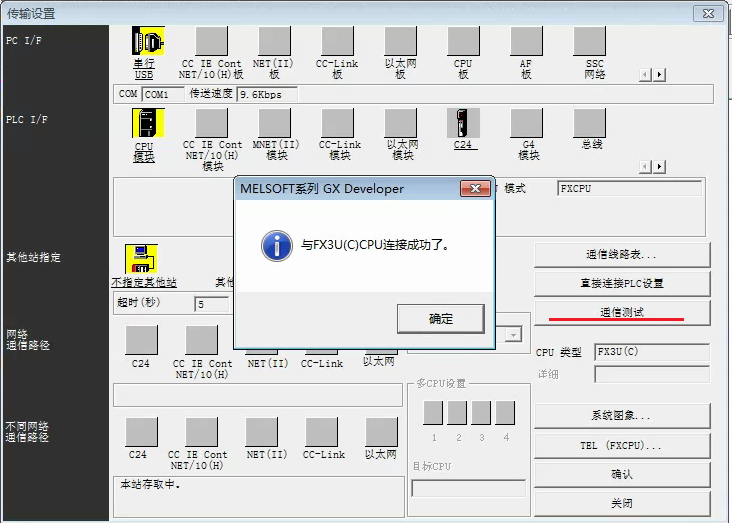Select multi-CPU slot 4
732x523 pixels.
[505, 413]
